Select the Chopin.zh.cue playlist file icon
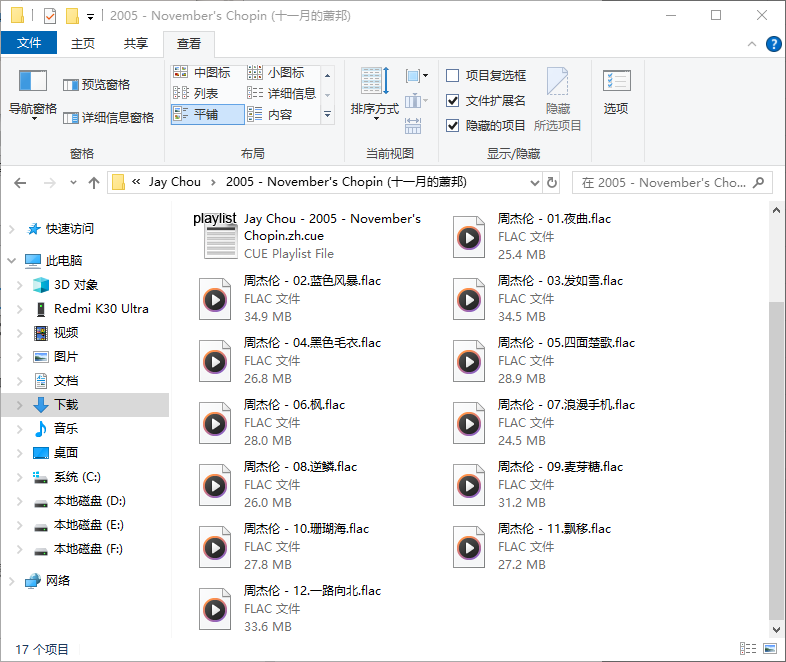 (220, 237)
